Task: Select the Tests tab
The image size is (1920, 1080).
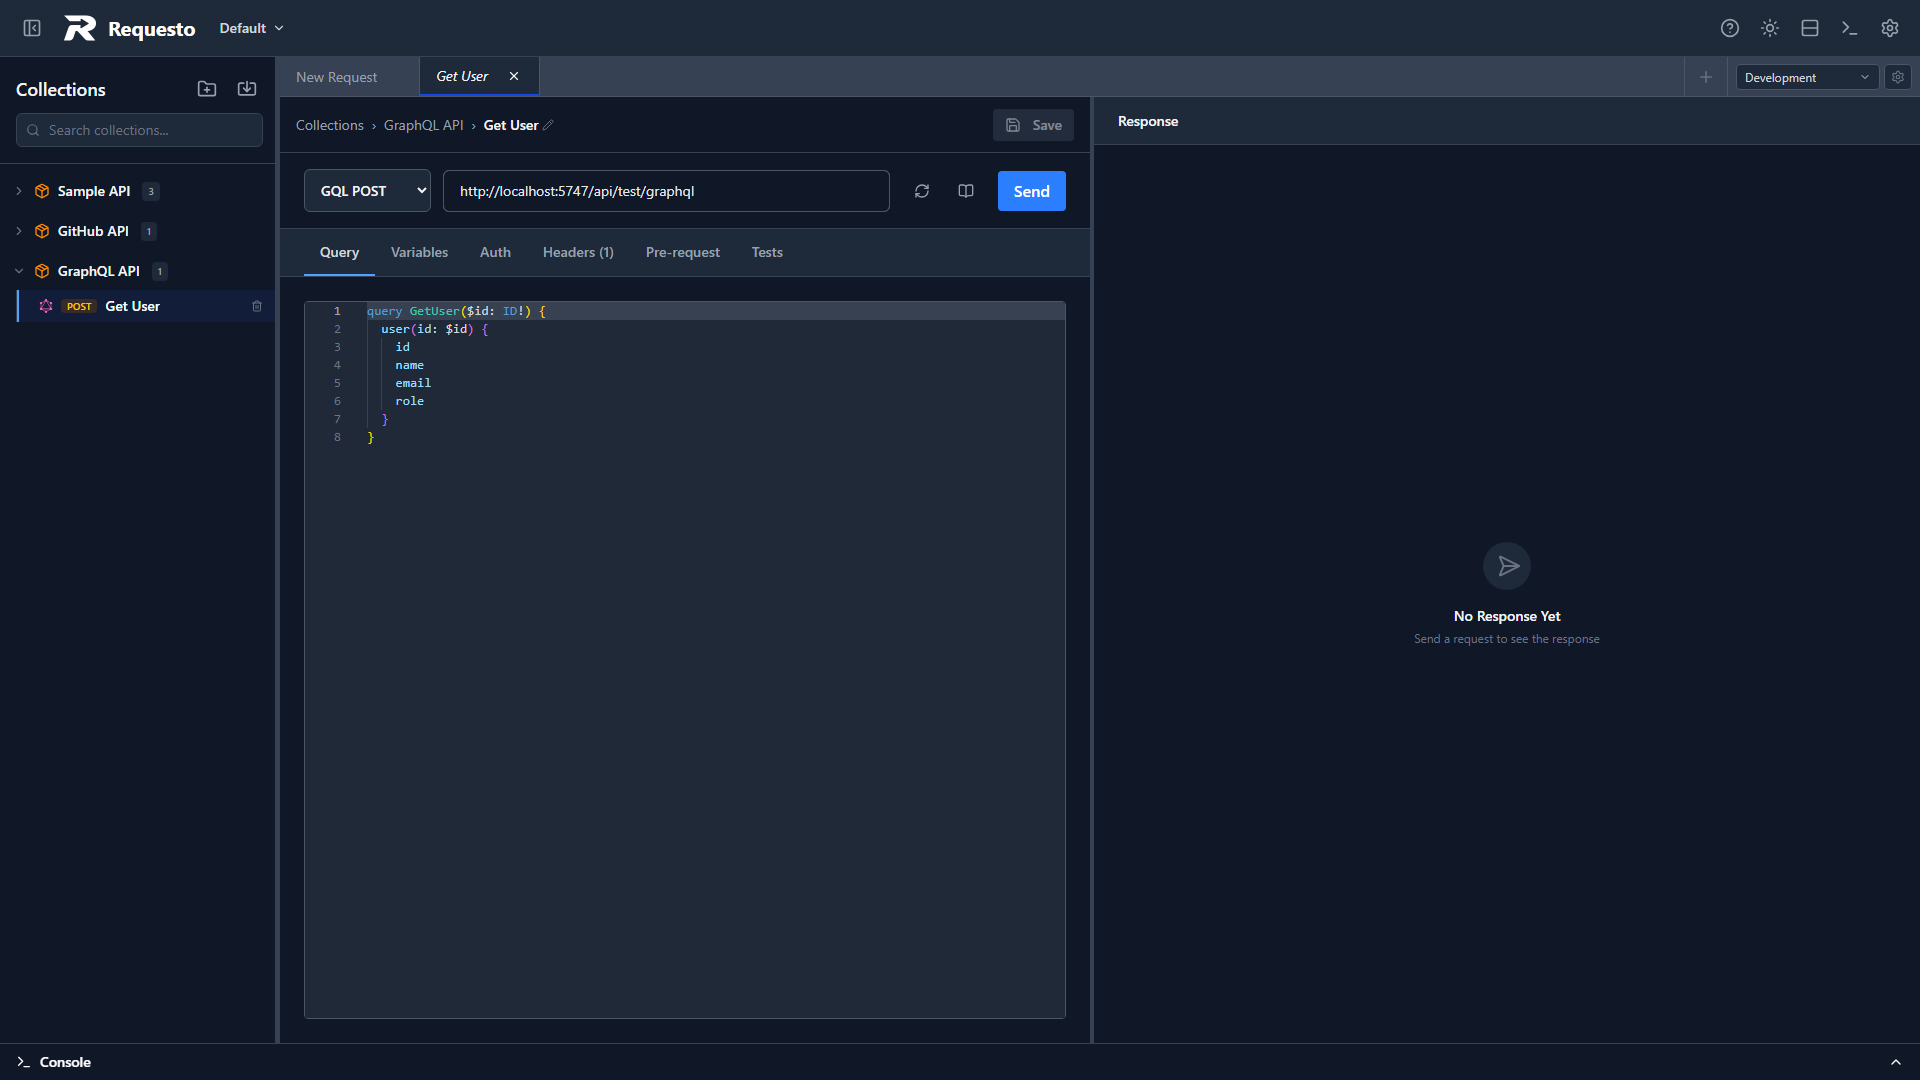Action: tap(767, 252)
